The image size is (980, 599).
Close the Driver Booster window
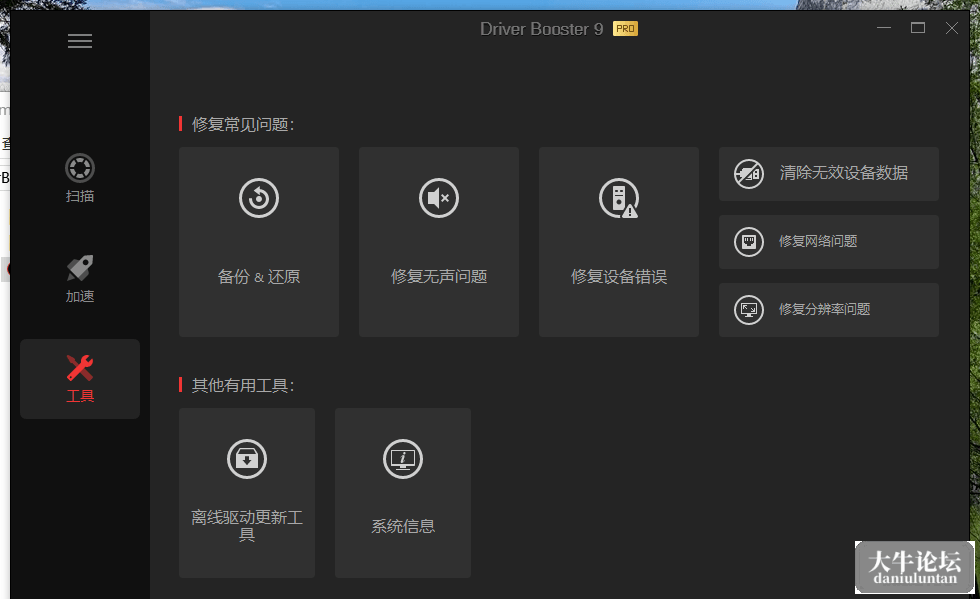[952, 28]
